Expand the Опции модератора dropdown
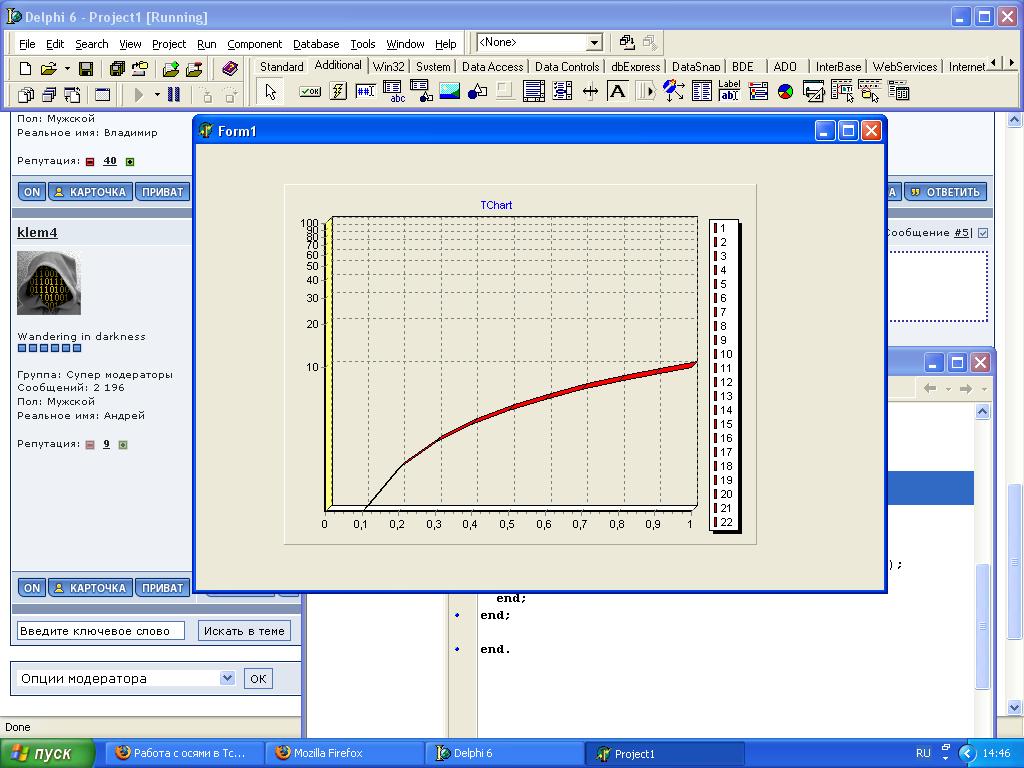1024x768 pixels. pos(227,678)
